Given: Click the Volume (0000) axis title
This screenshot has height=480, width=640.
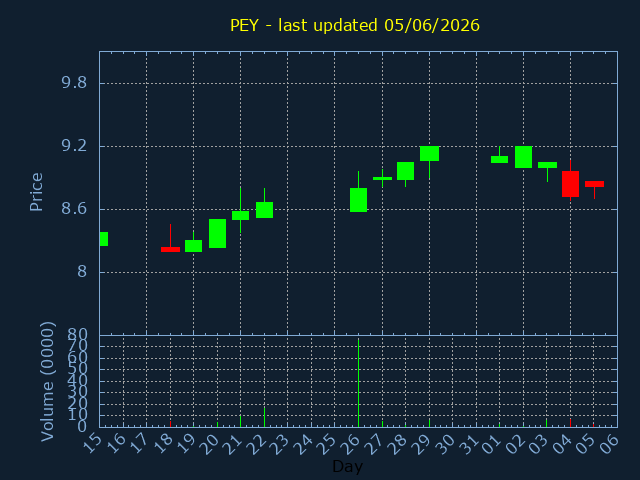Looking at the screenshot, I should click(x=47, y=382).
